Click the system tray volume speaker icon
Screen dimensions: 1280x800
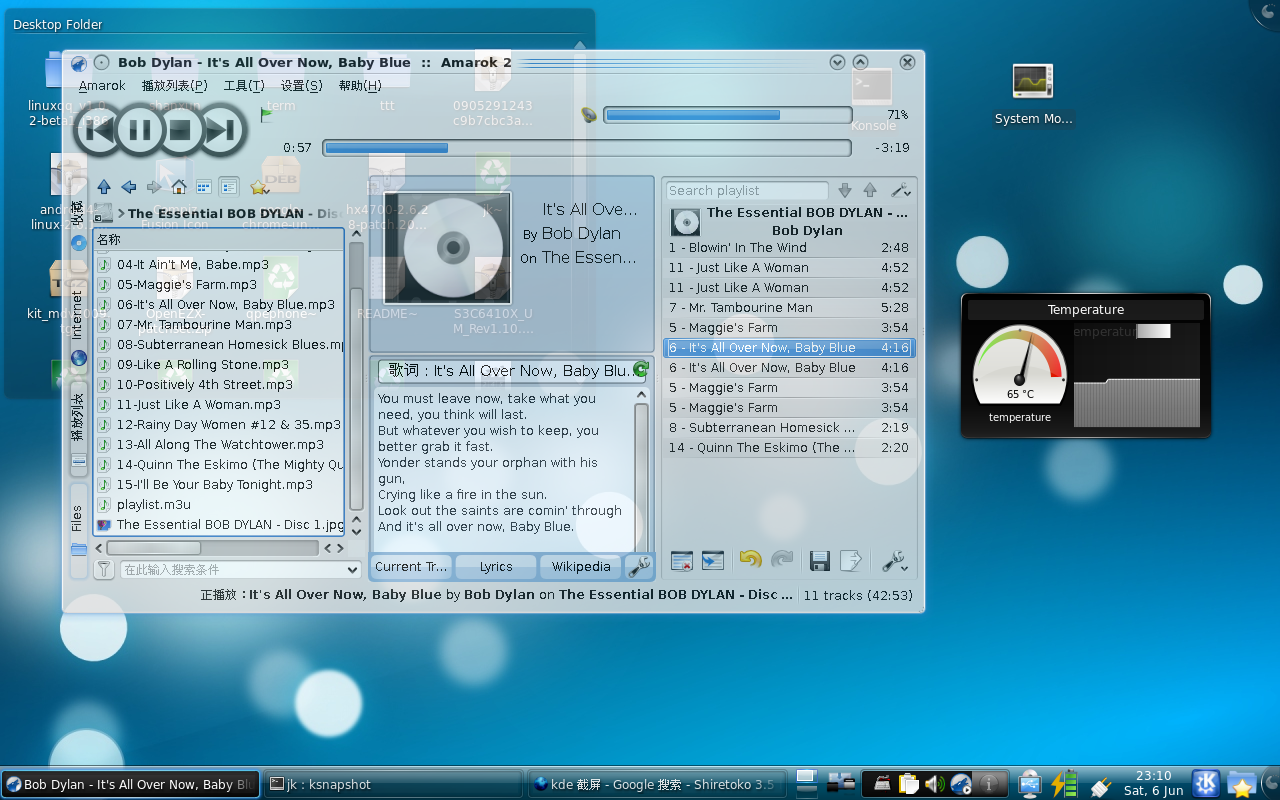[x=935, y=784]
